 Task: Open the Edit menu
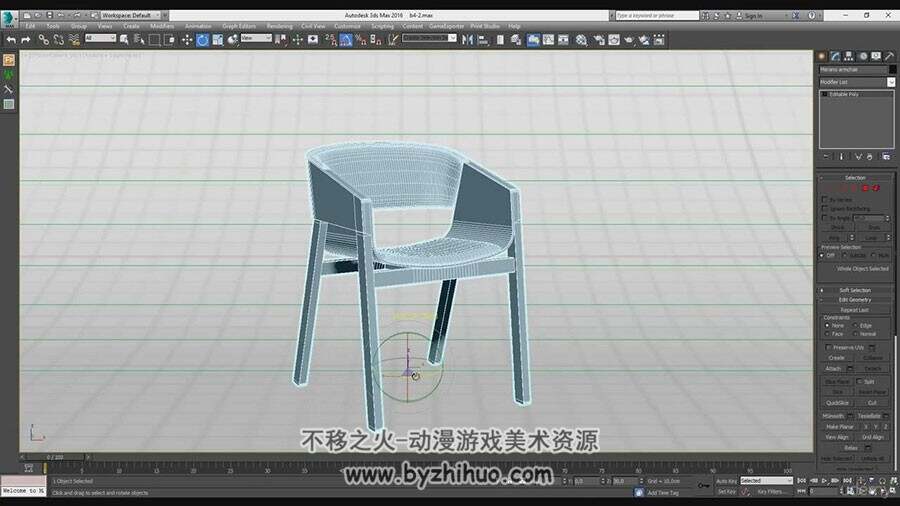click(30, 26)
